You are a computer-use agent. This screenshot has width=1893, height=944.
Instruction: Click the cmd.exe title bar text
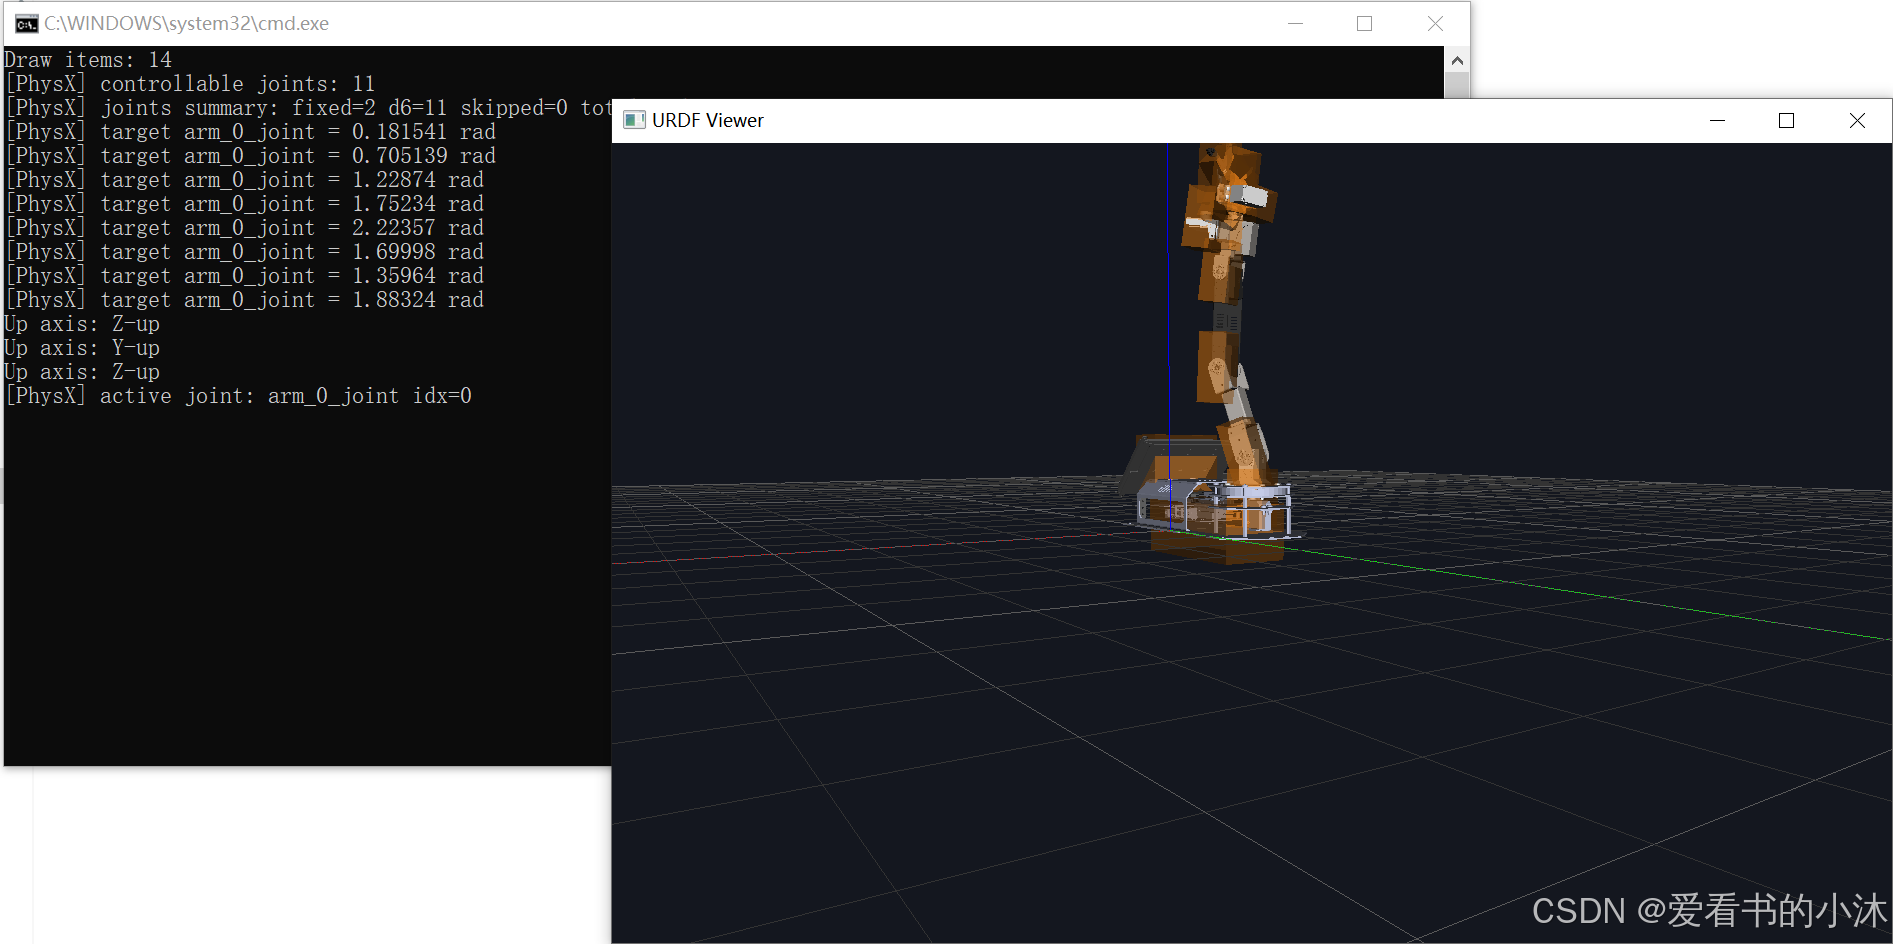[x=186, y=24]
